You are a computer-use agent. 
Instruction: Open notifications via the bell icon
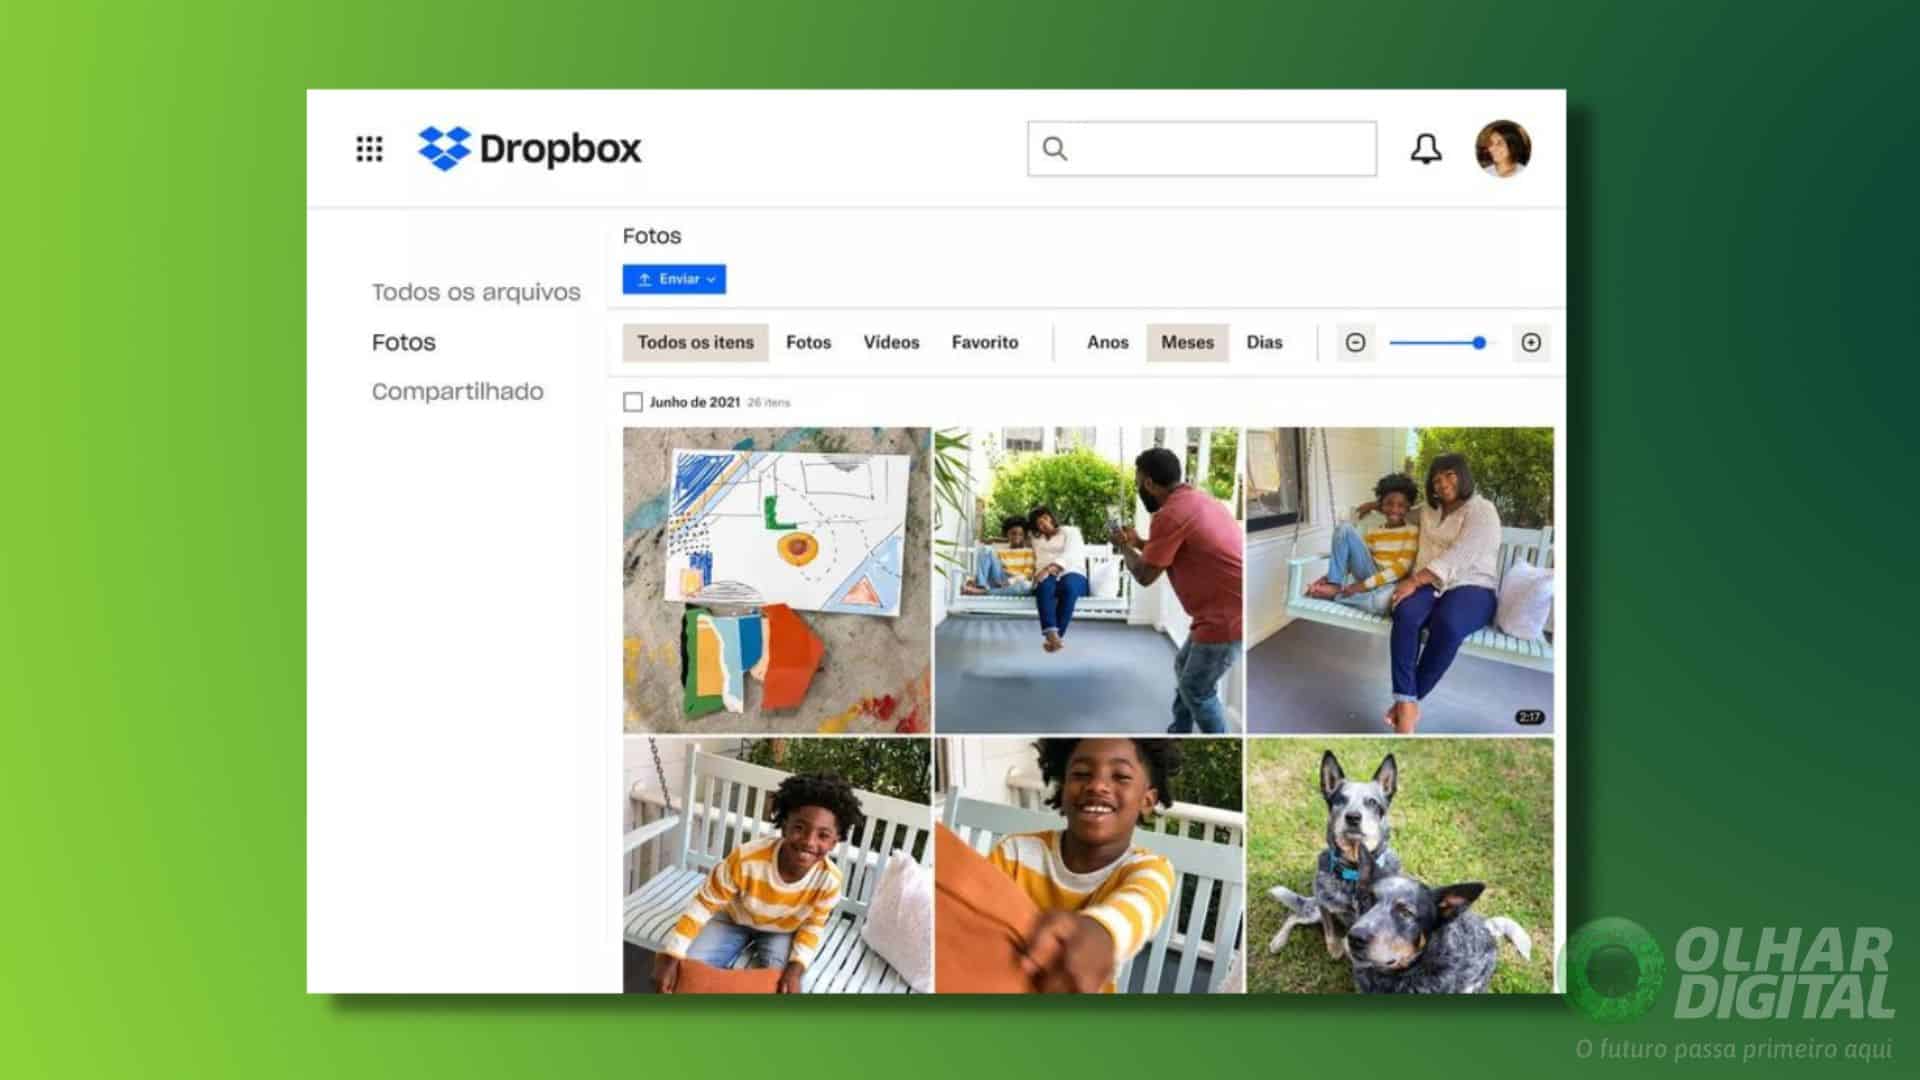(1426, 148)
